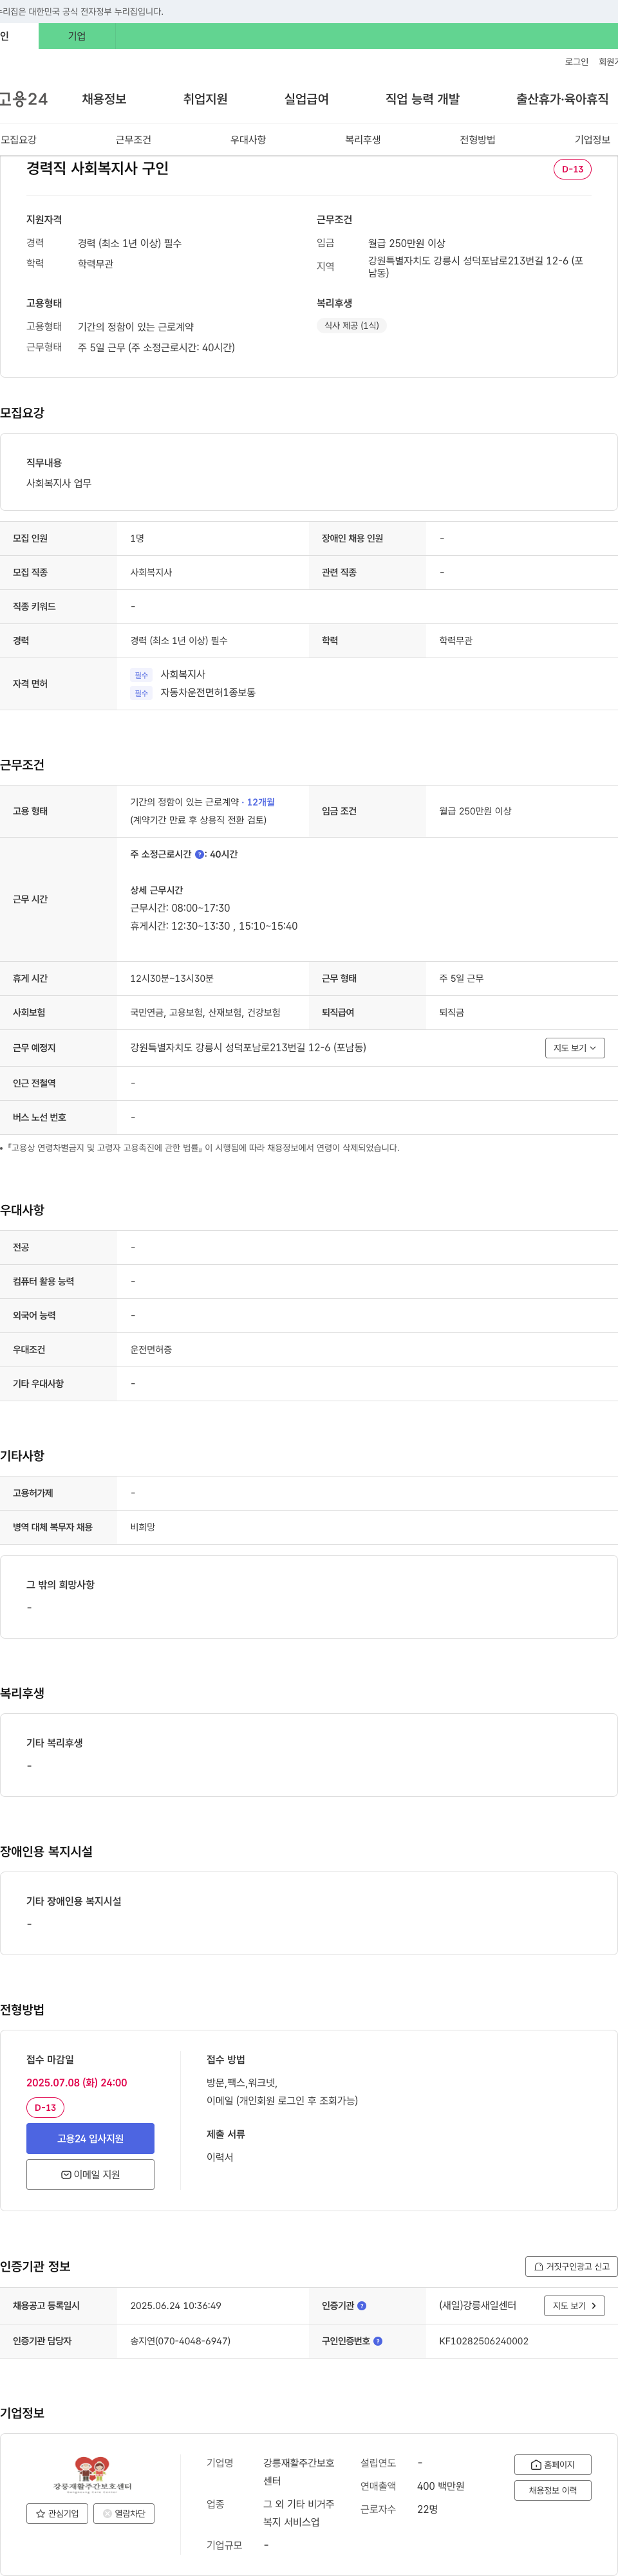Image resolution: width=618 pixels, height=2576 pixels.
Task: Click the 2025.07.08 (화) 24:00 deadline text
Action: 77,2083
